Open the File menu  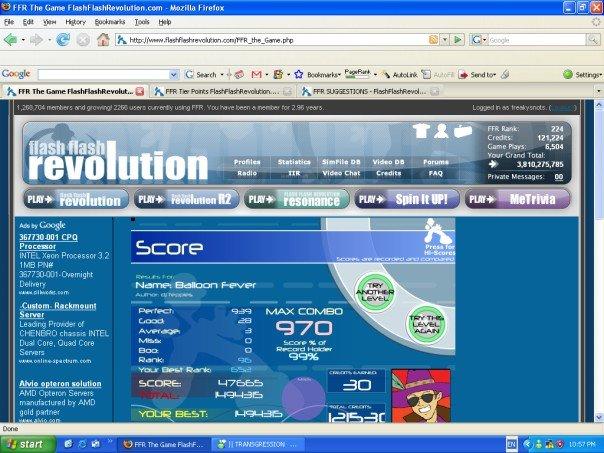[9, 22]
